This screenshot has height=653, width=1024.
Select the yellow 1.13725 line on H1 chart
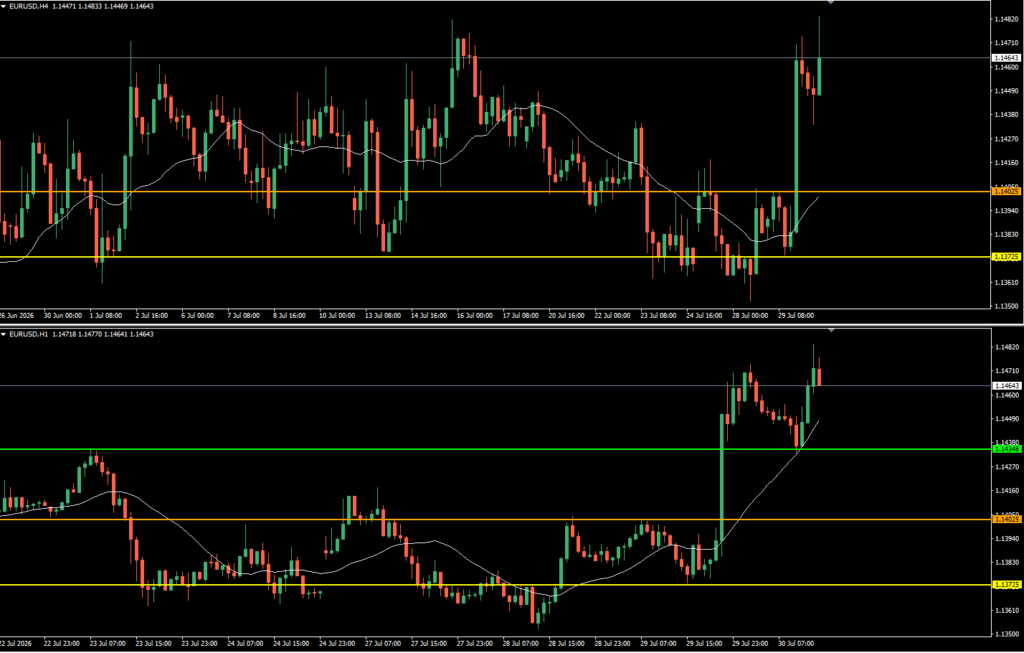495,584
